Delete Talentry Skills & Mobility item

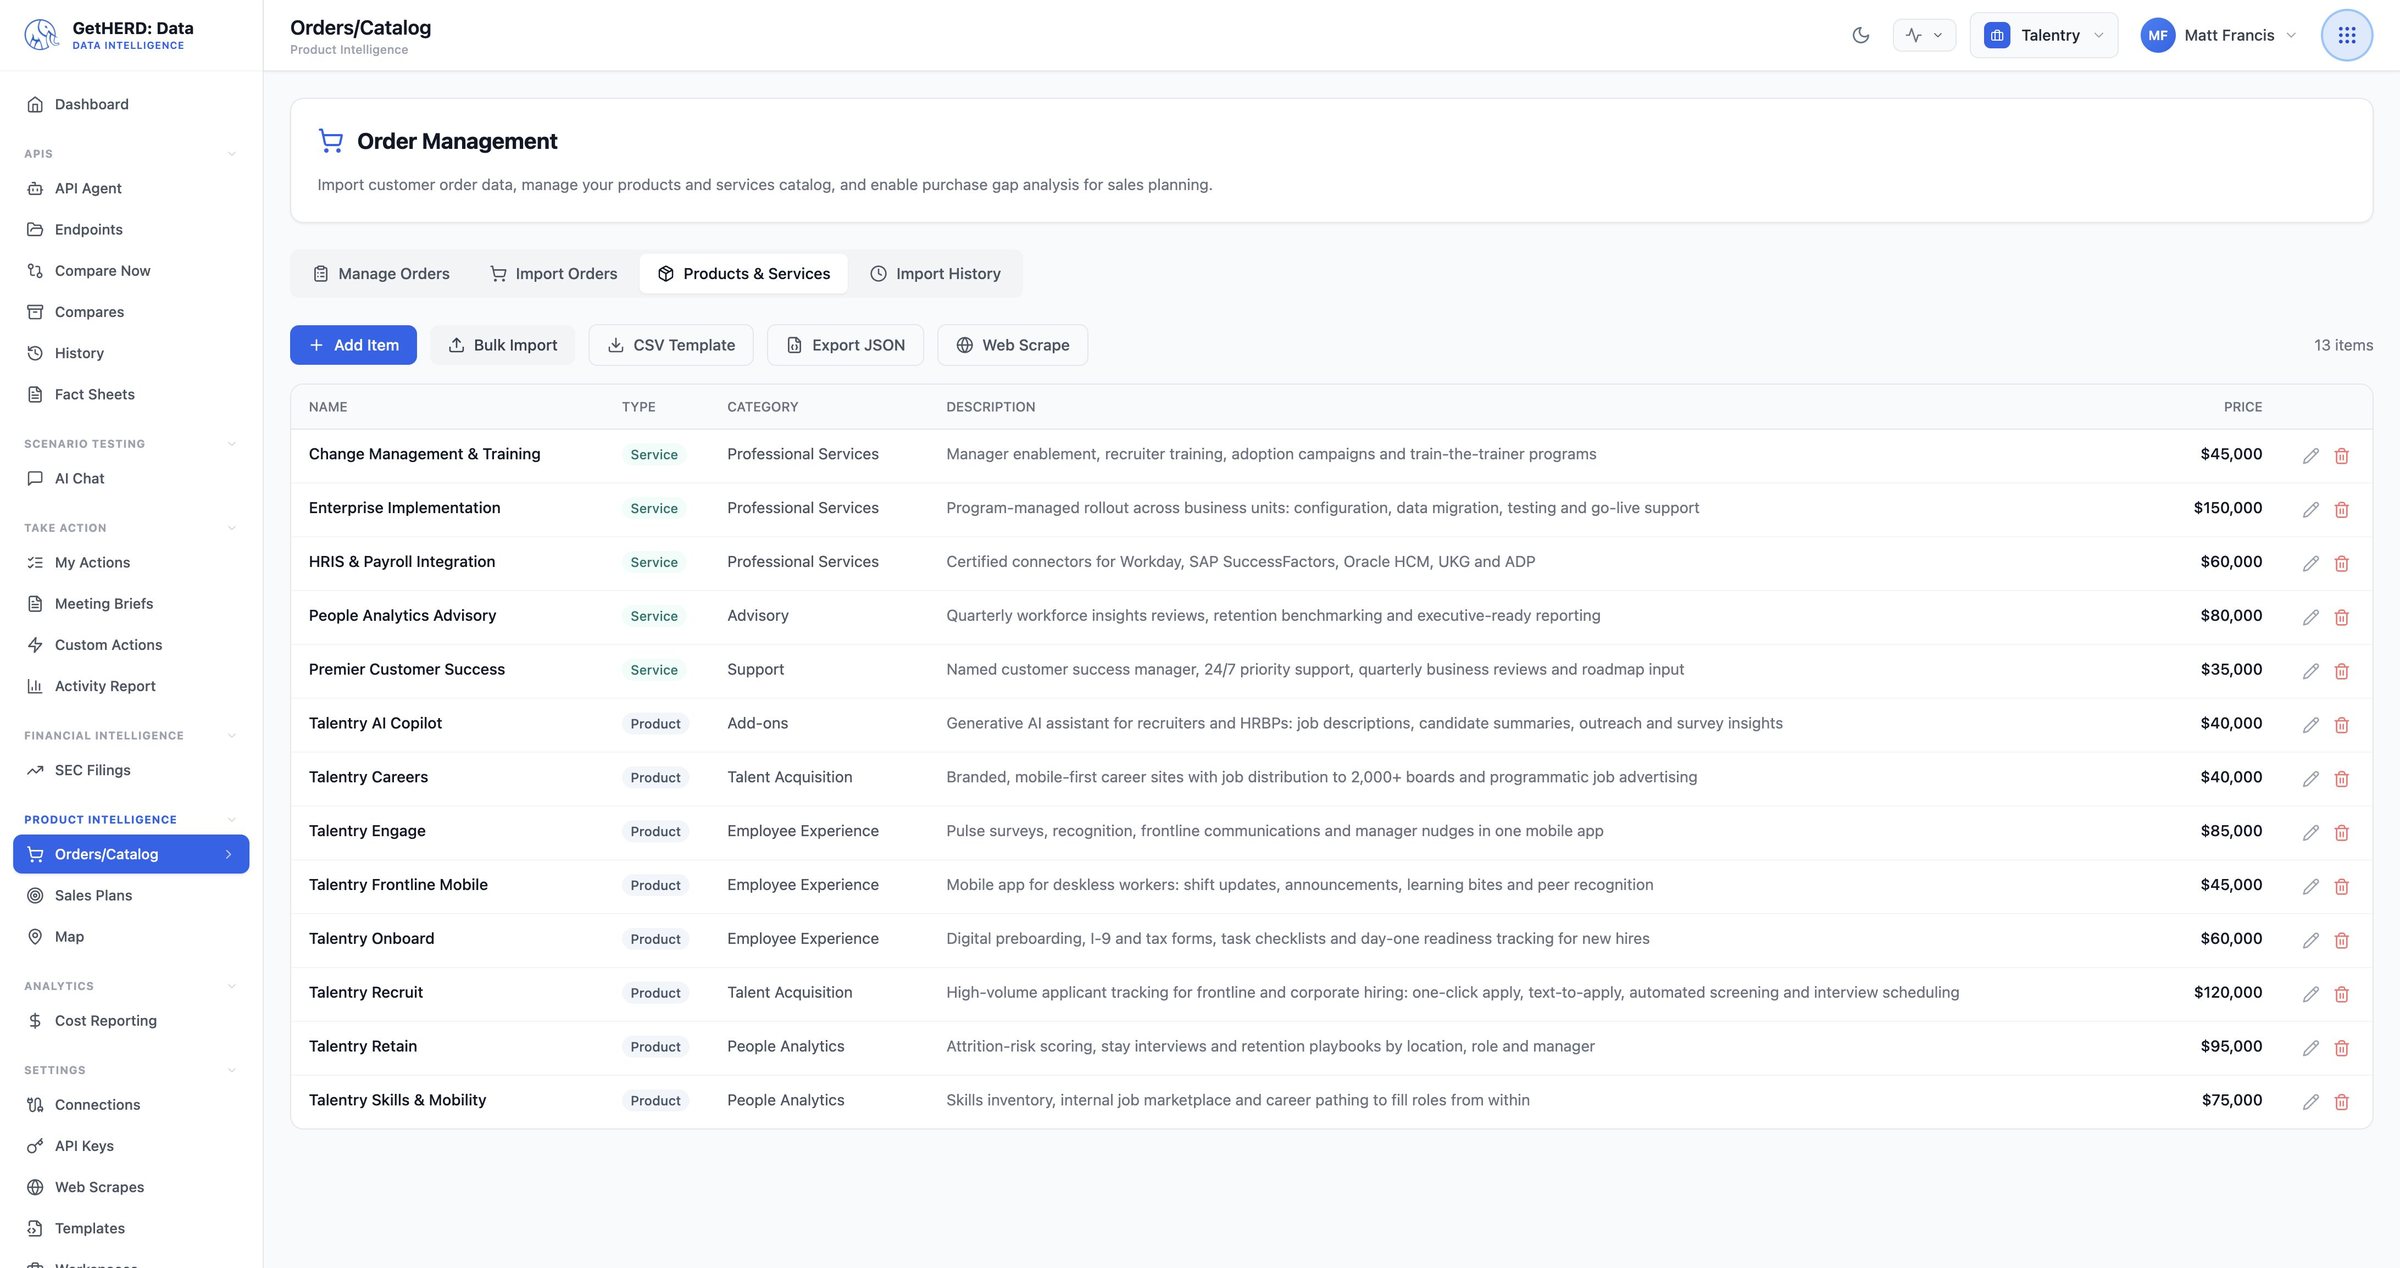click(2341, 1102)
